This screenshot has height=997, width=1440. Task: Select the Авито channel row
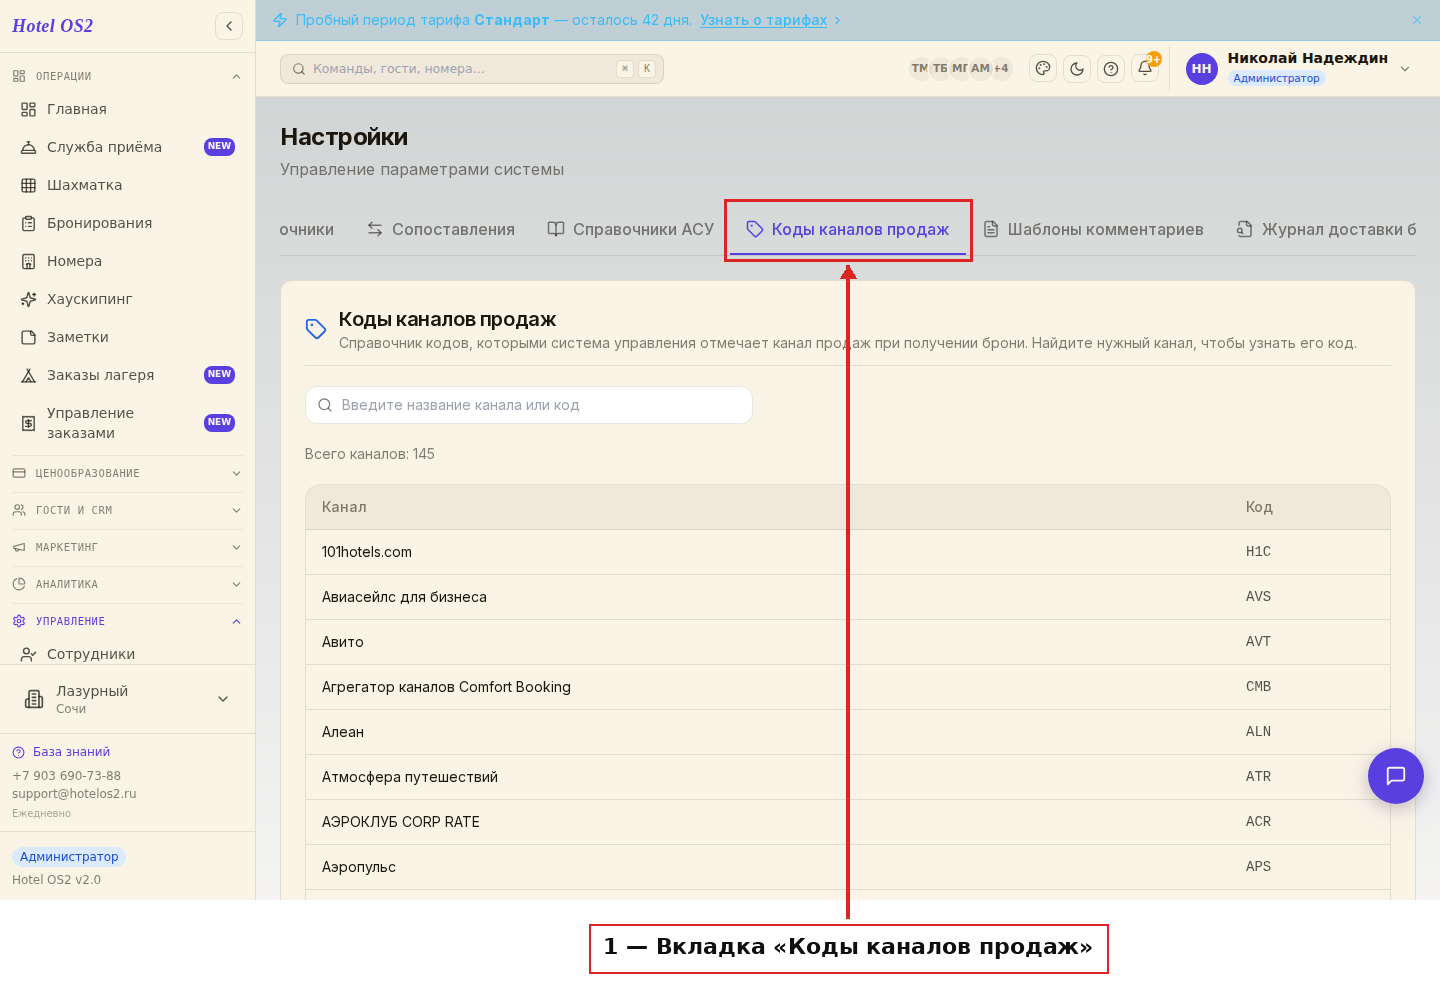pos(848,642)
